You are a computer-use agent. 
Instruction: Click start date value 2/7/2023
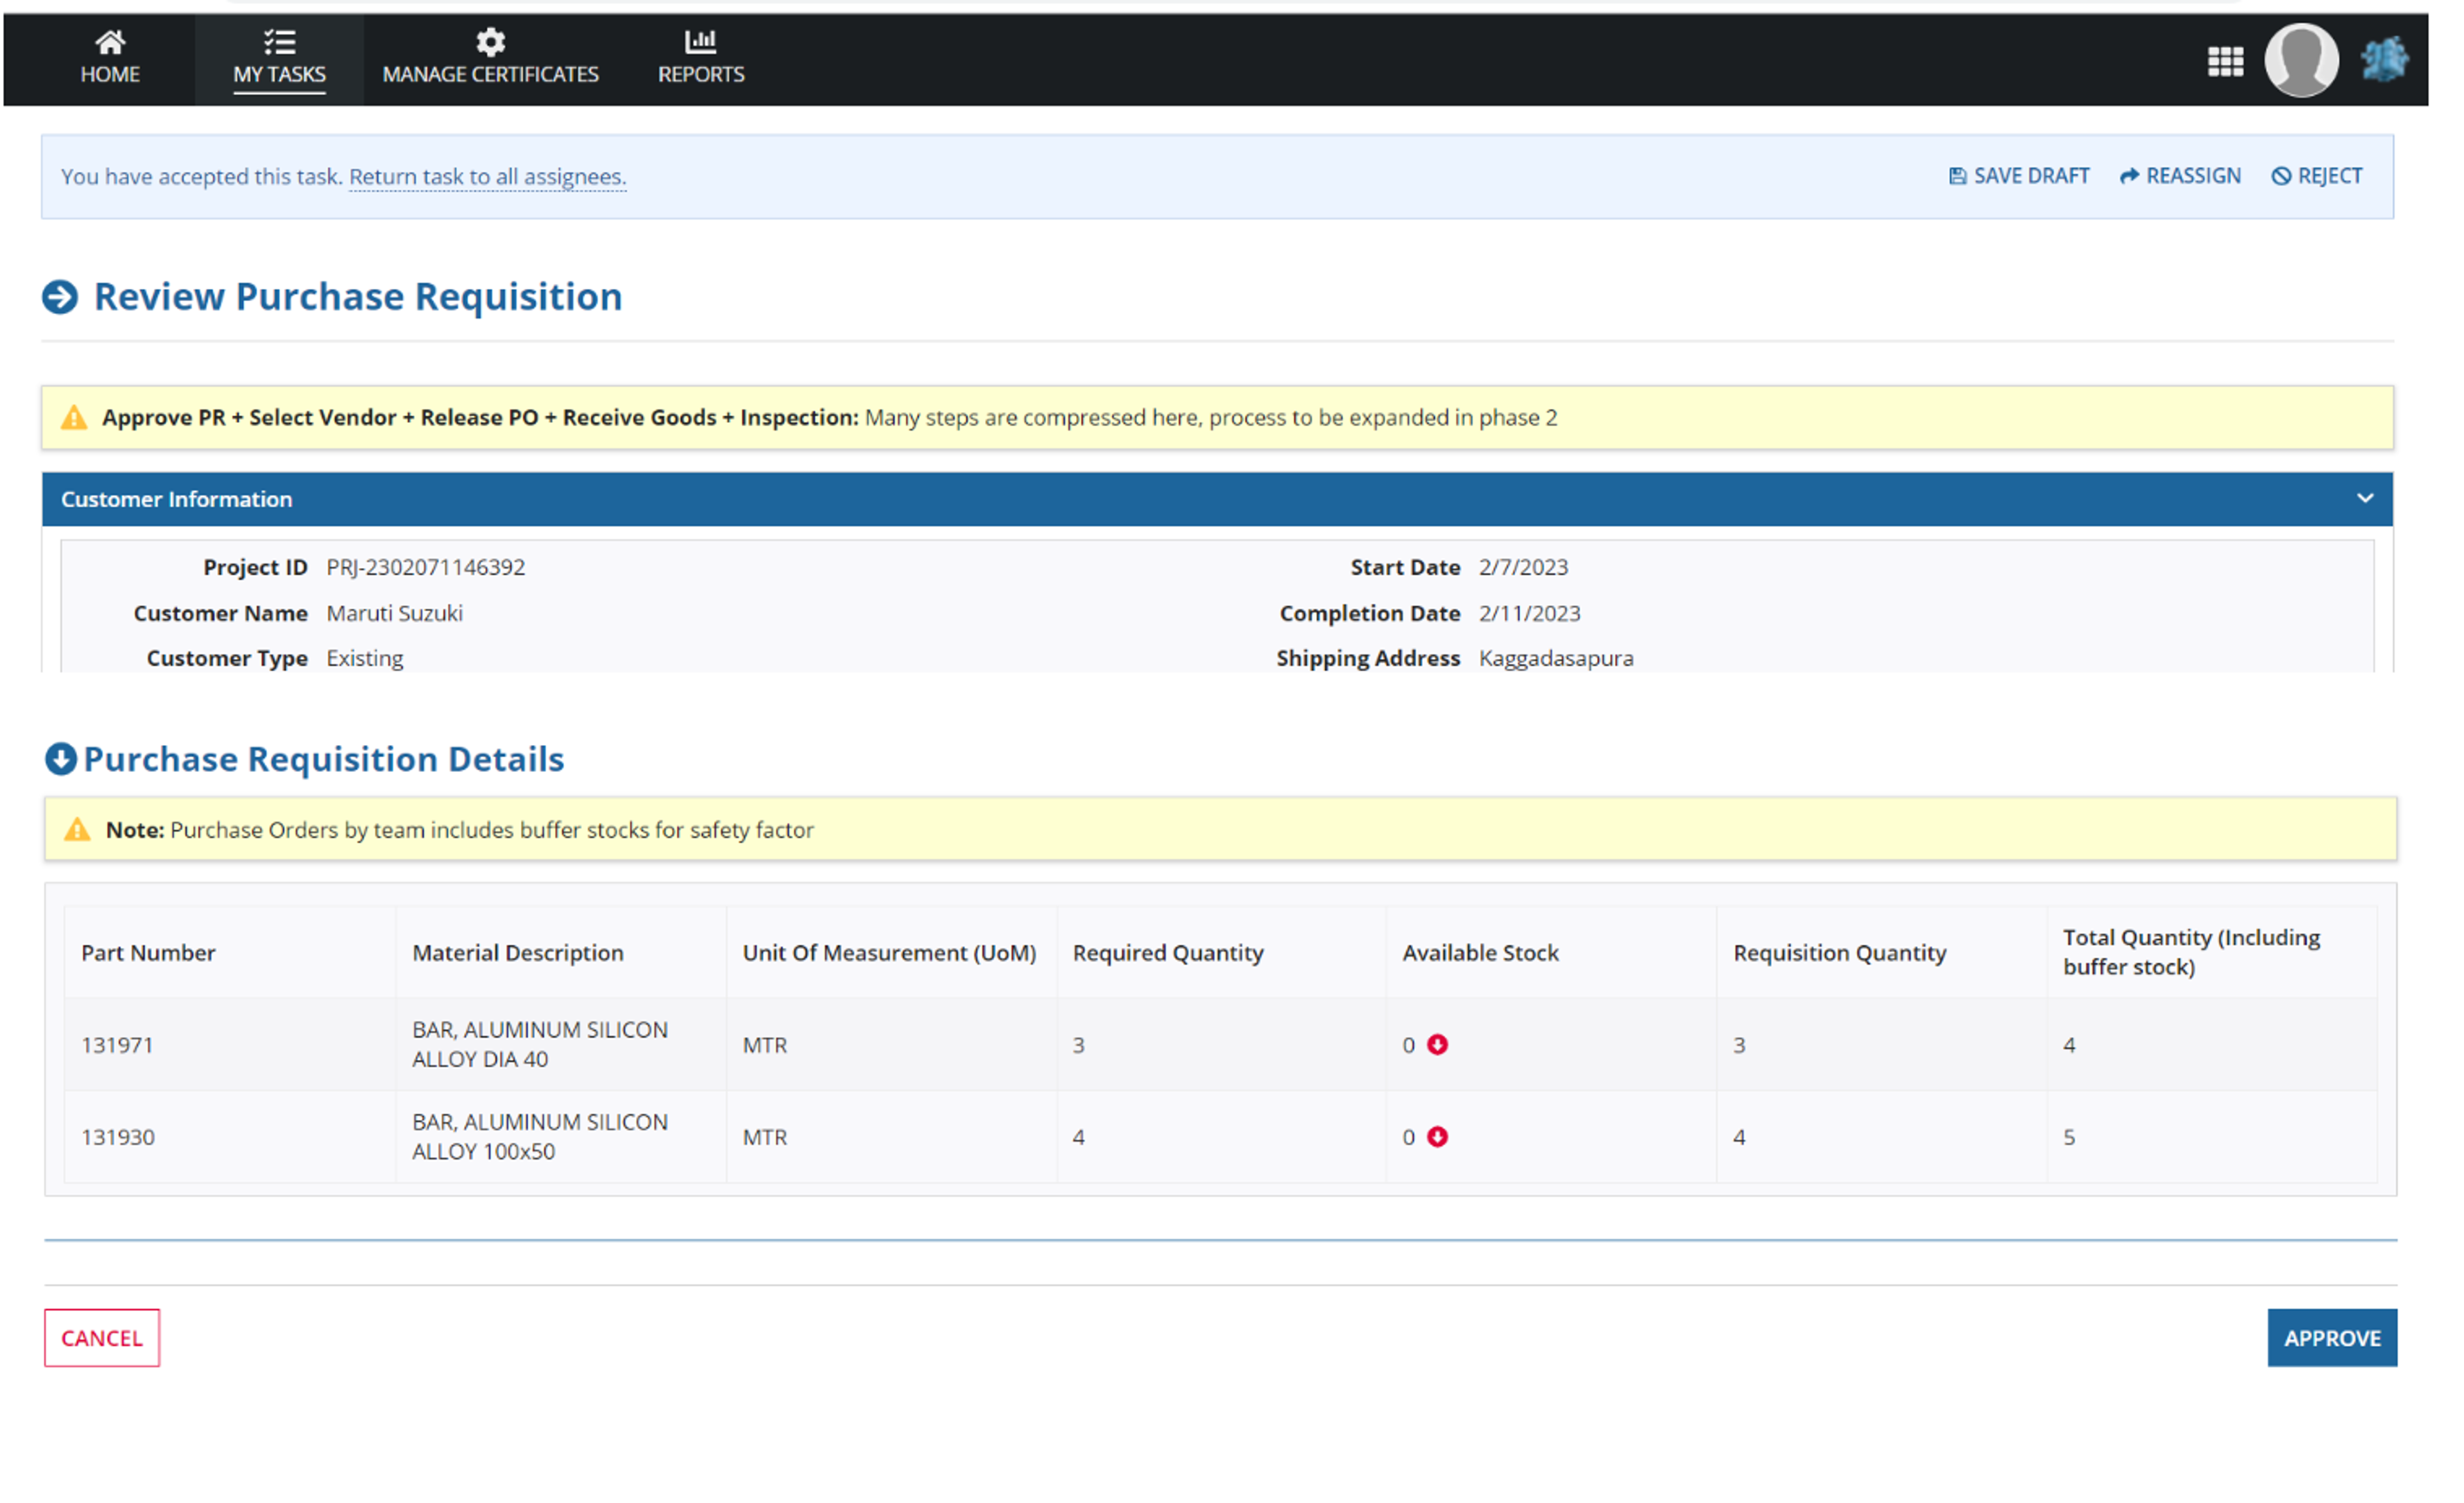[x=1523, y=567]
